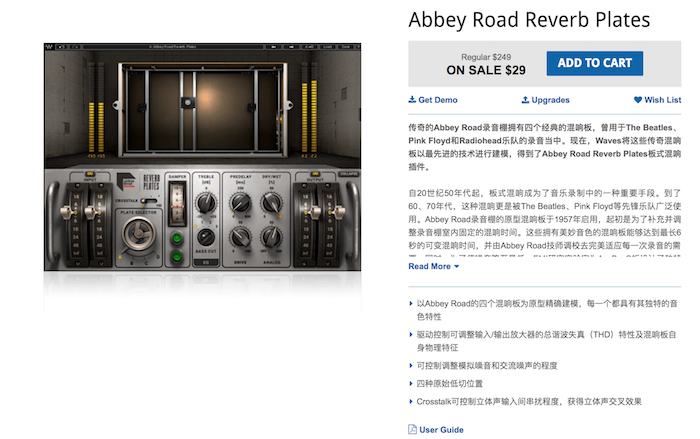Image resolution: width=700 pixels, height=439 pixels.
Task: Click the paragraph mentioning Pink Floyd和Radiohead
Action: point(545,147)
